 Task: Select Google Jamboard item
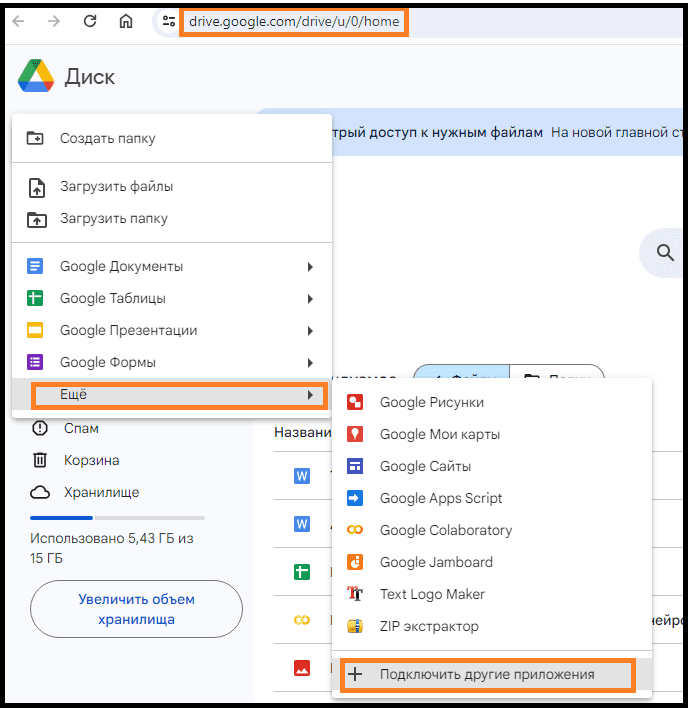point(492,562)
